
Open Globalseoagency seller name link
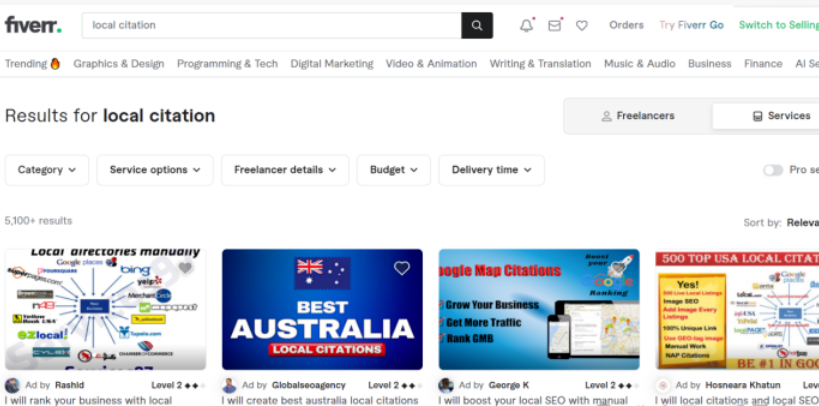[x=309, y=386]
